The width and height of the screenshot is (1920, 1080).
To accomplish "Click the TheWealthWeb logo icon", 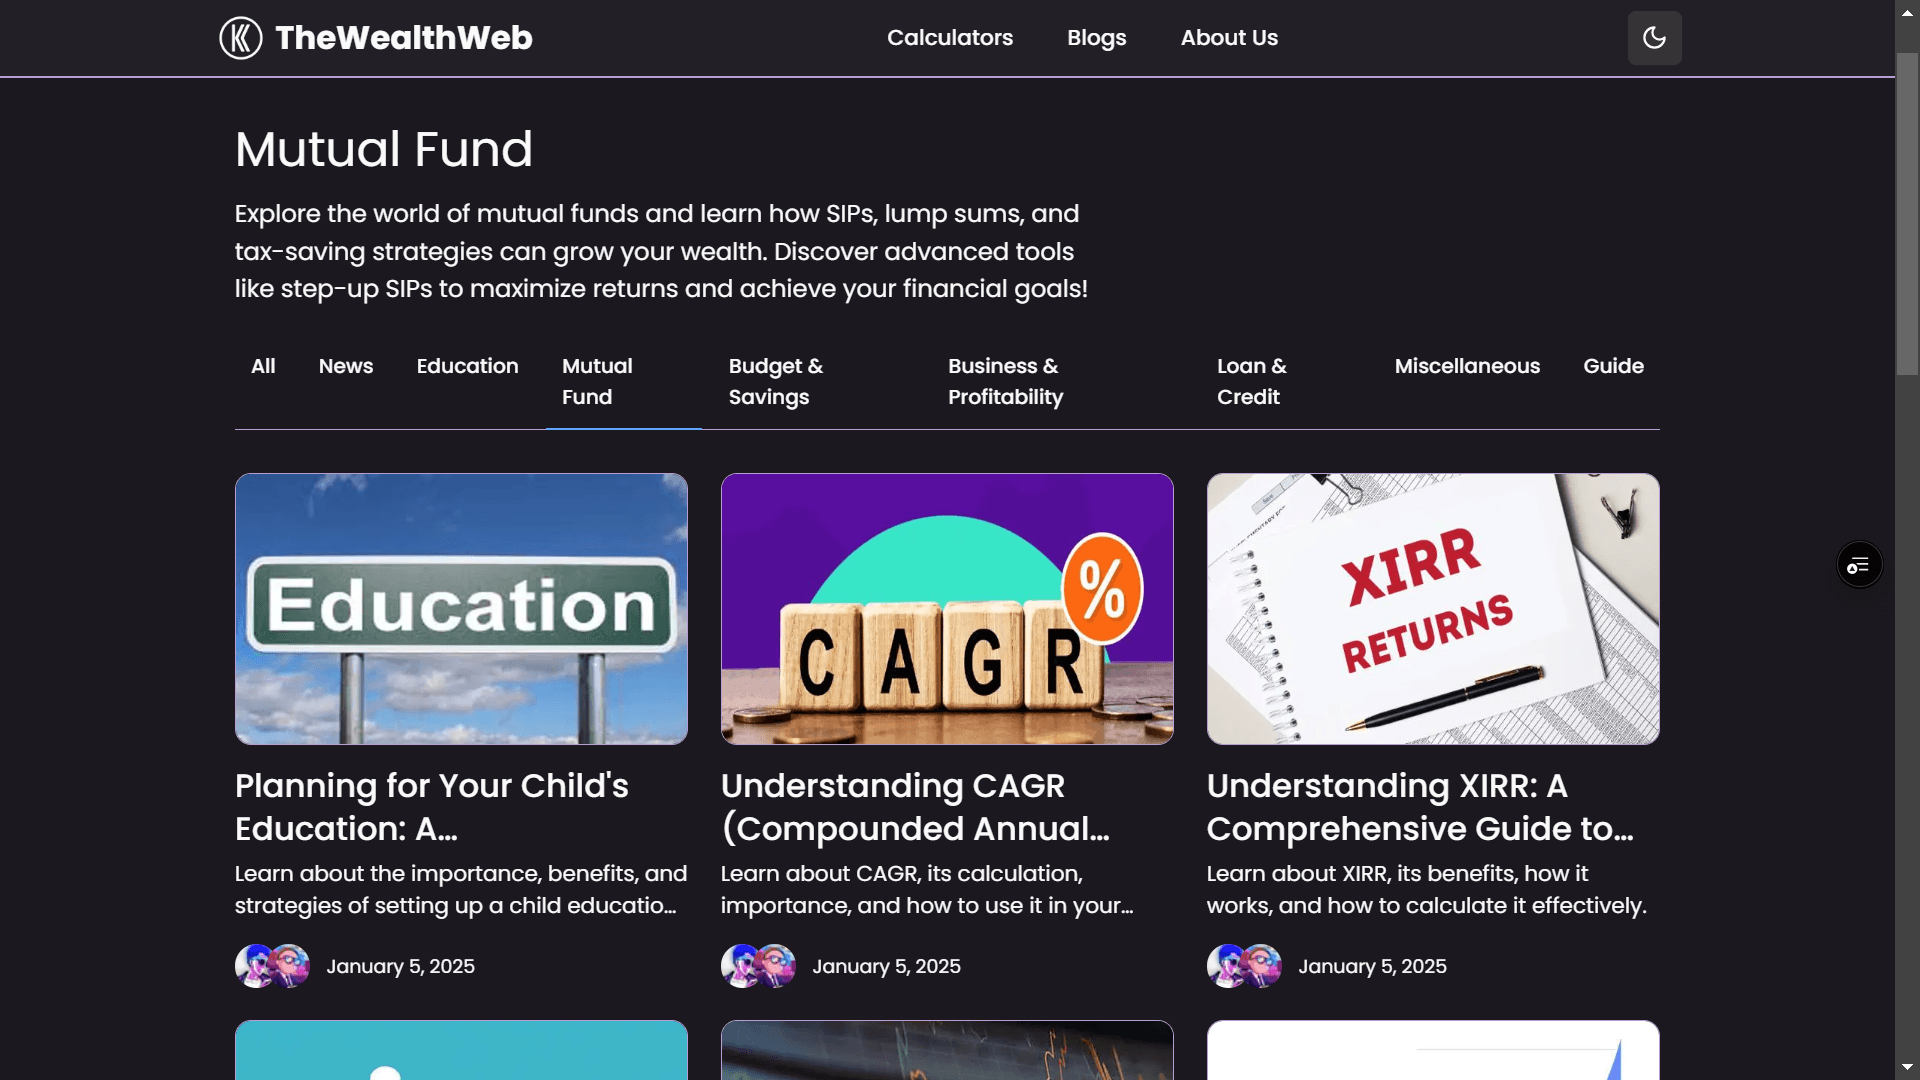I will click(x=241, y=38).
